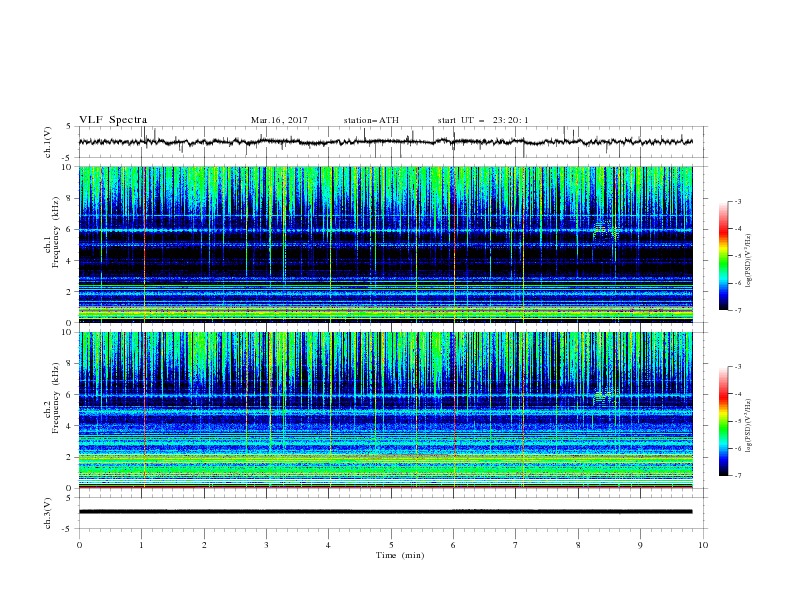Click time-axis tick label "3"
This screenshot has height=612, width=792.
pos(266,545)
